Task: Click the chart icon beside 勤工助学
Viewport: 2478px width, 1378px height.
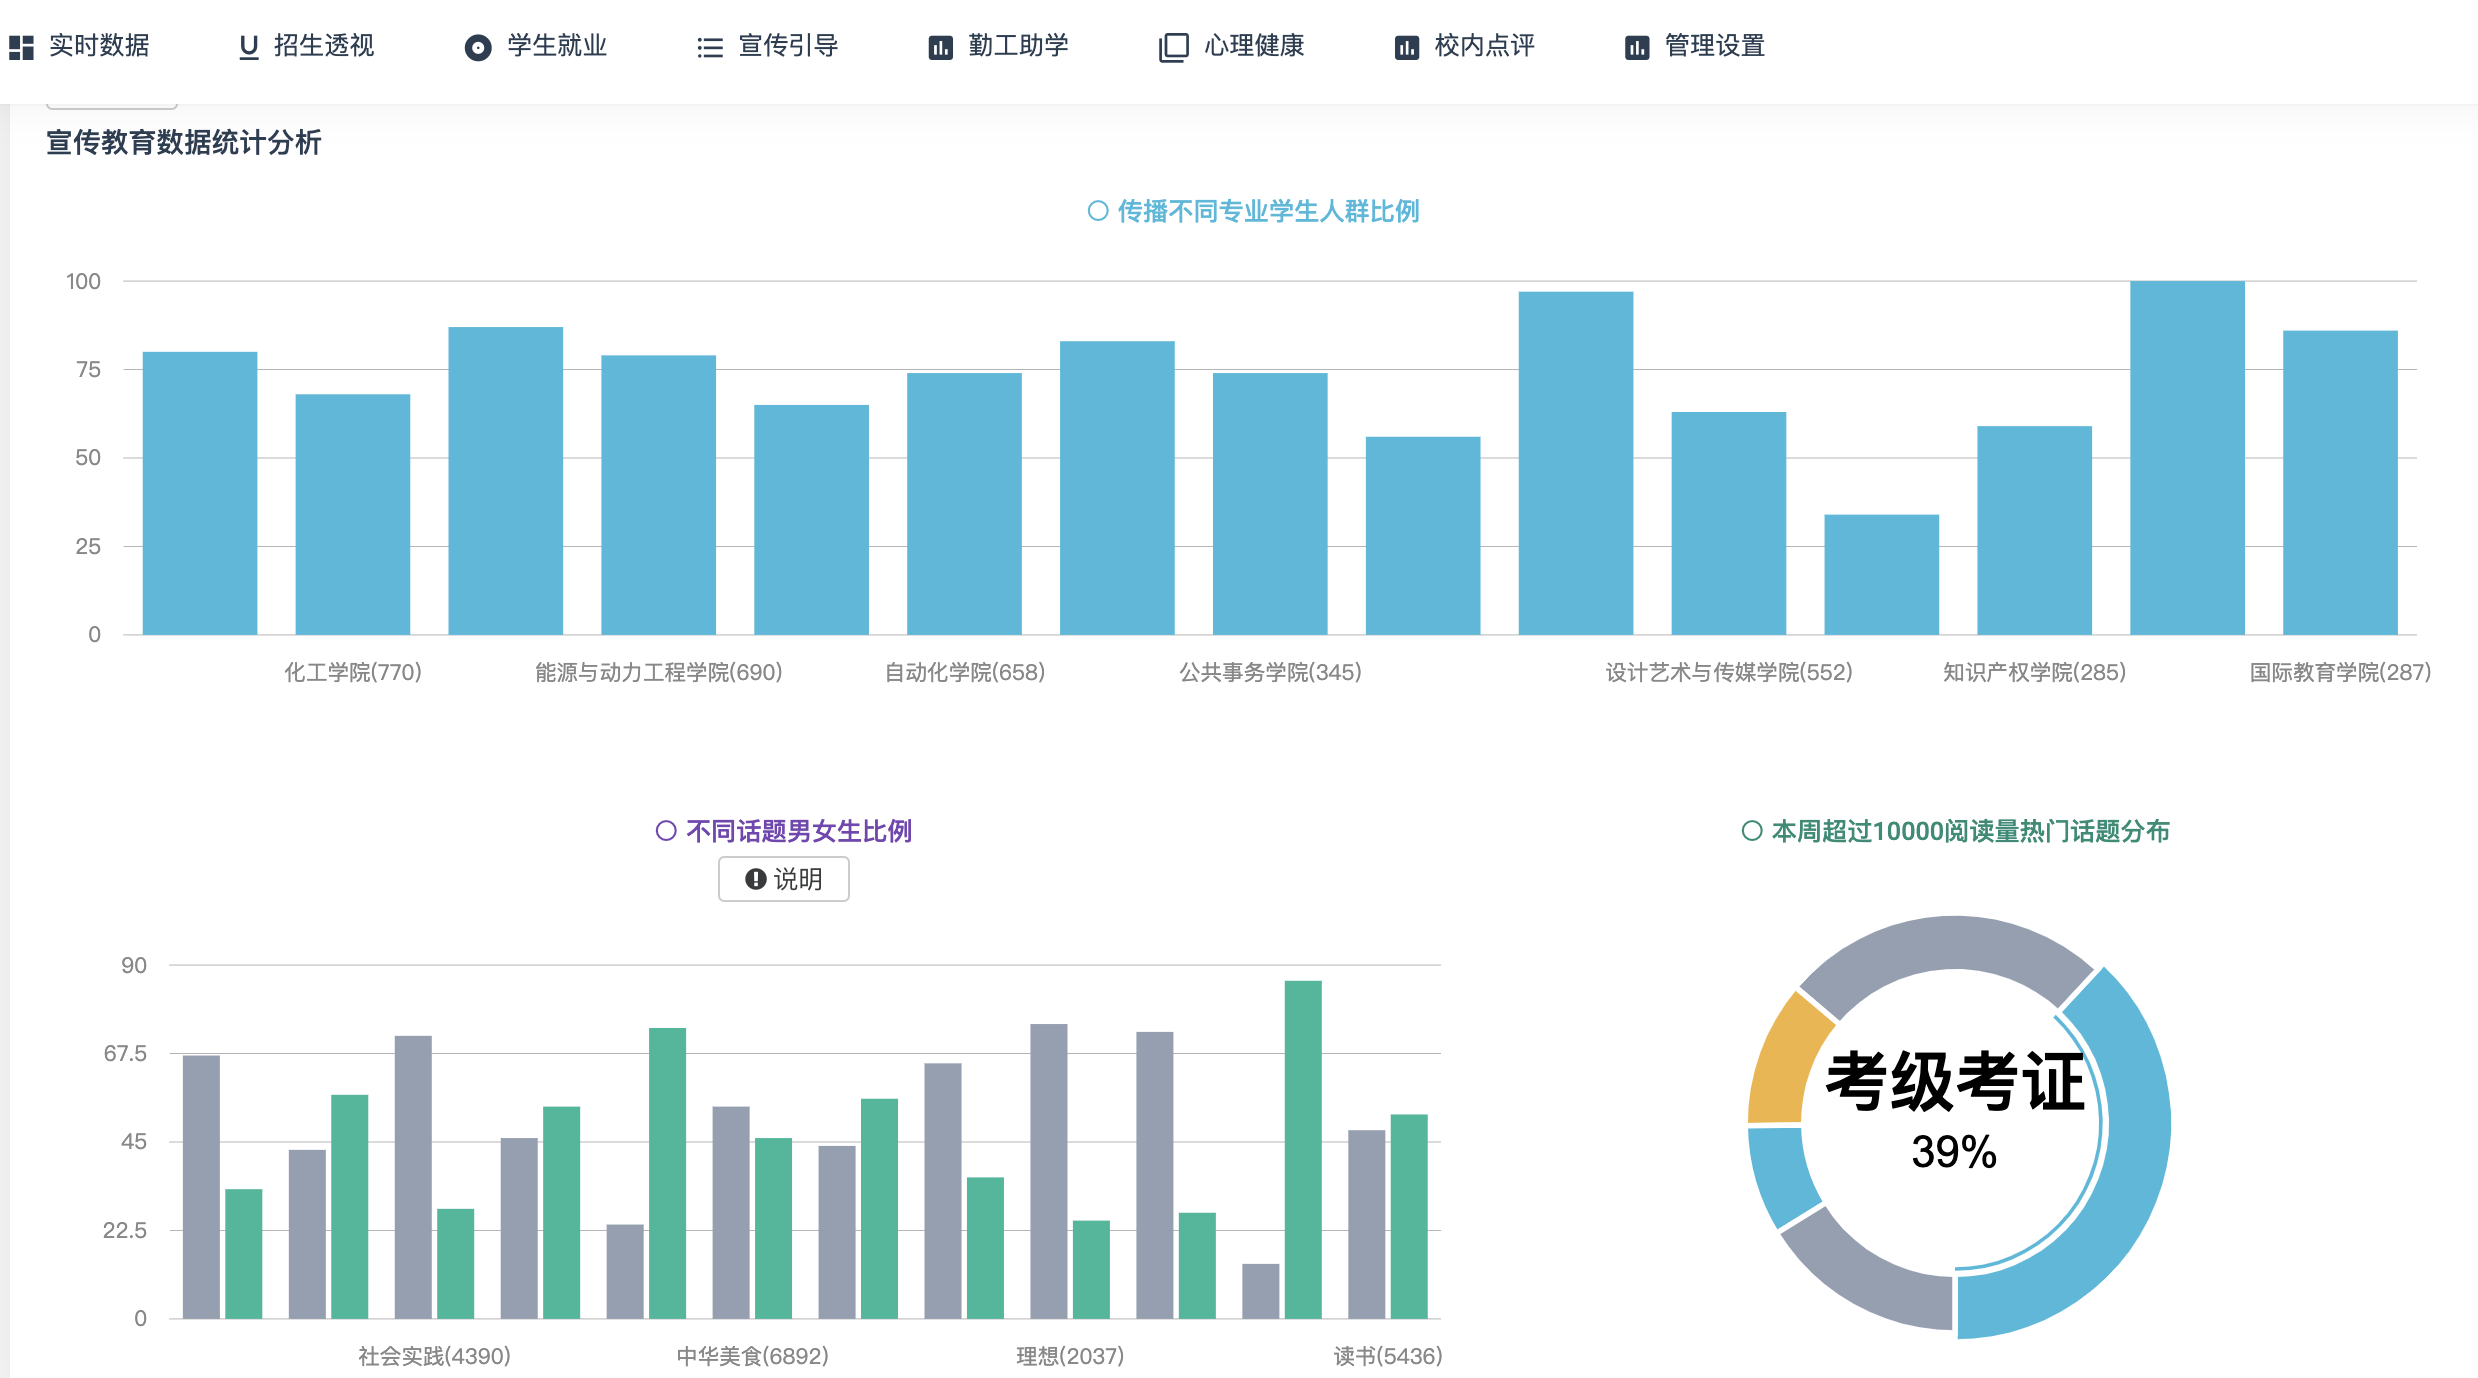Action: (940, 47)
